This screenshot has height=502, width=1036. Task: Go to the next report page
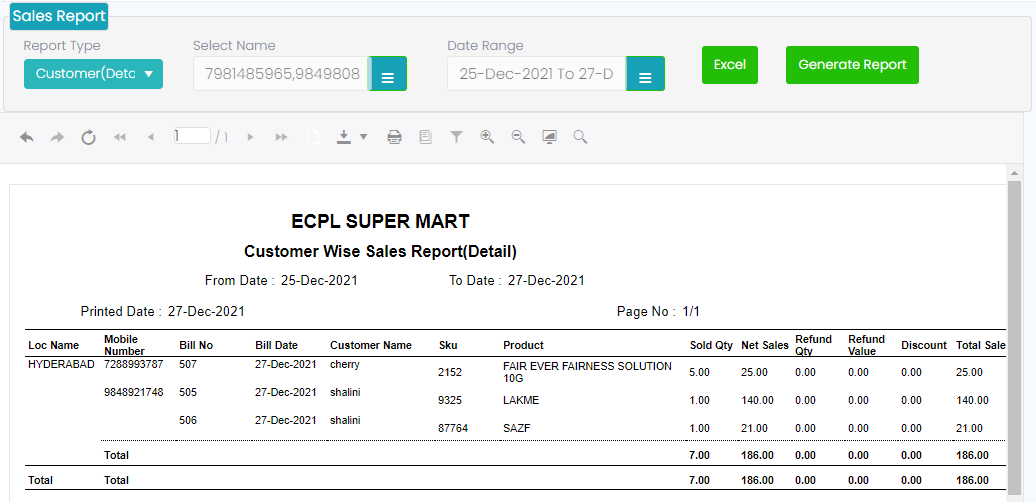pyautogui.click(x=250, y=137)
